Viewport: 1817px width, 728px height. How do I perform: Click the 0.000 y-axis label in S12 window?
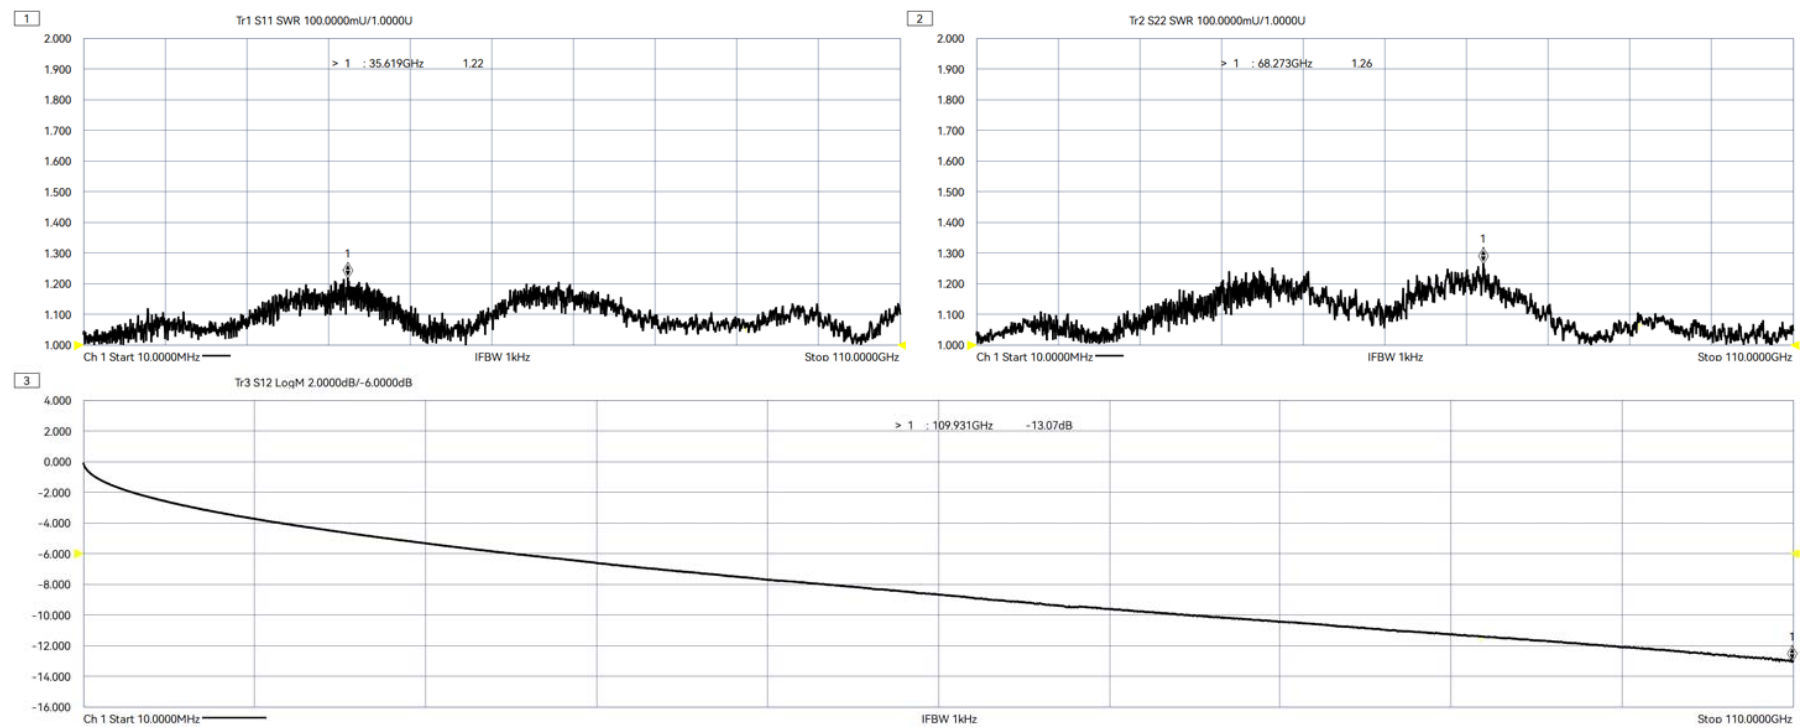point(57,462)
